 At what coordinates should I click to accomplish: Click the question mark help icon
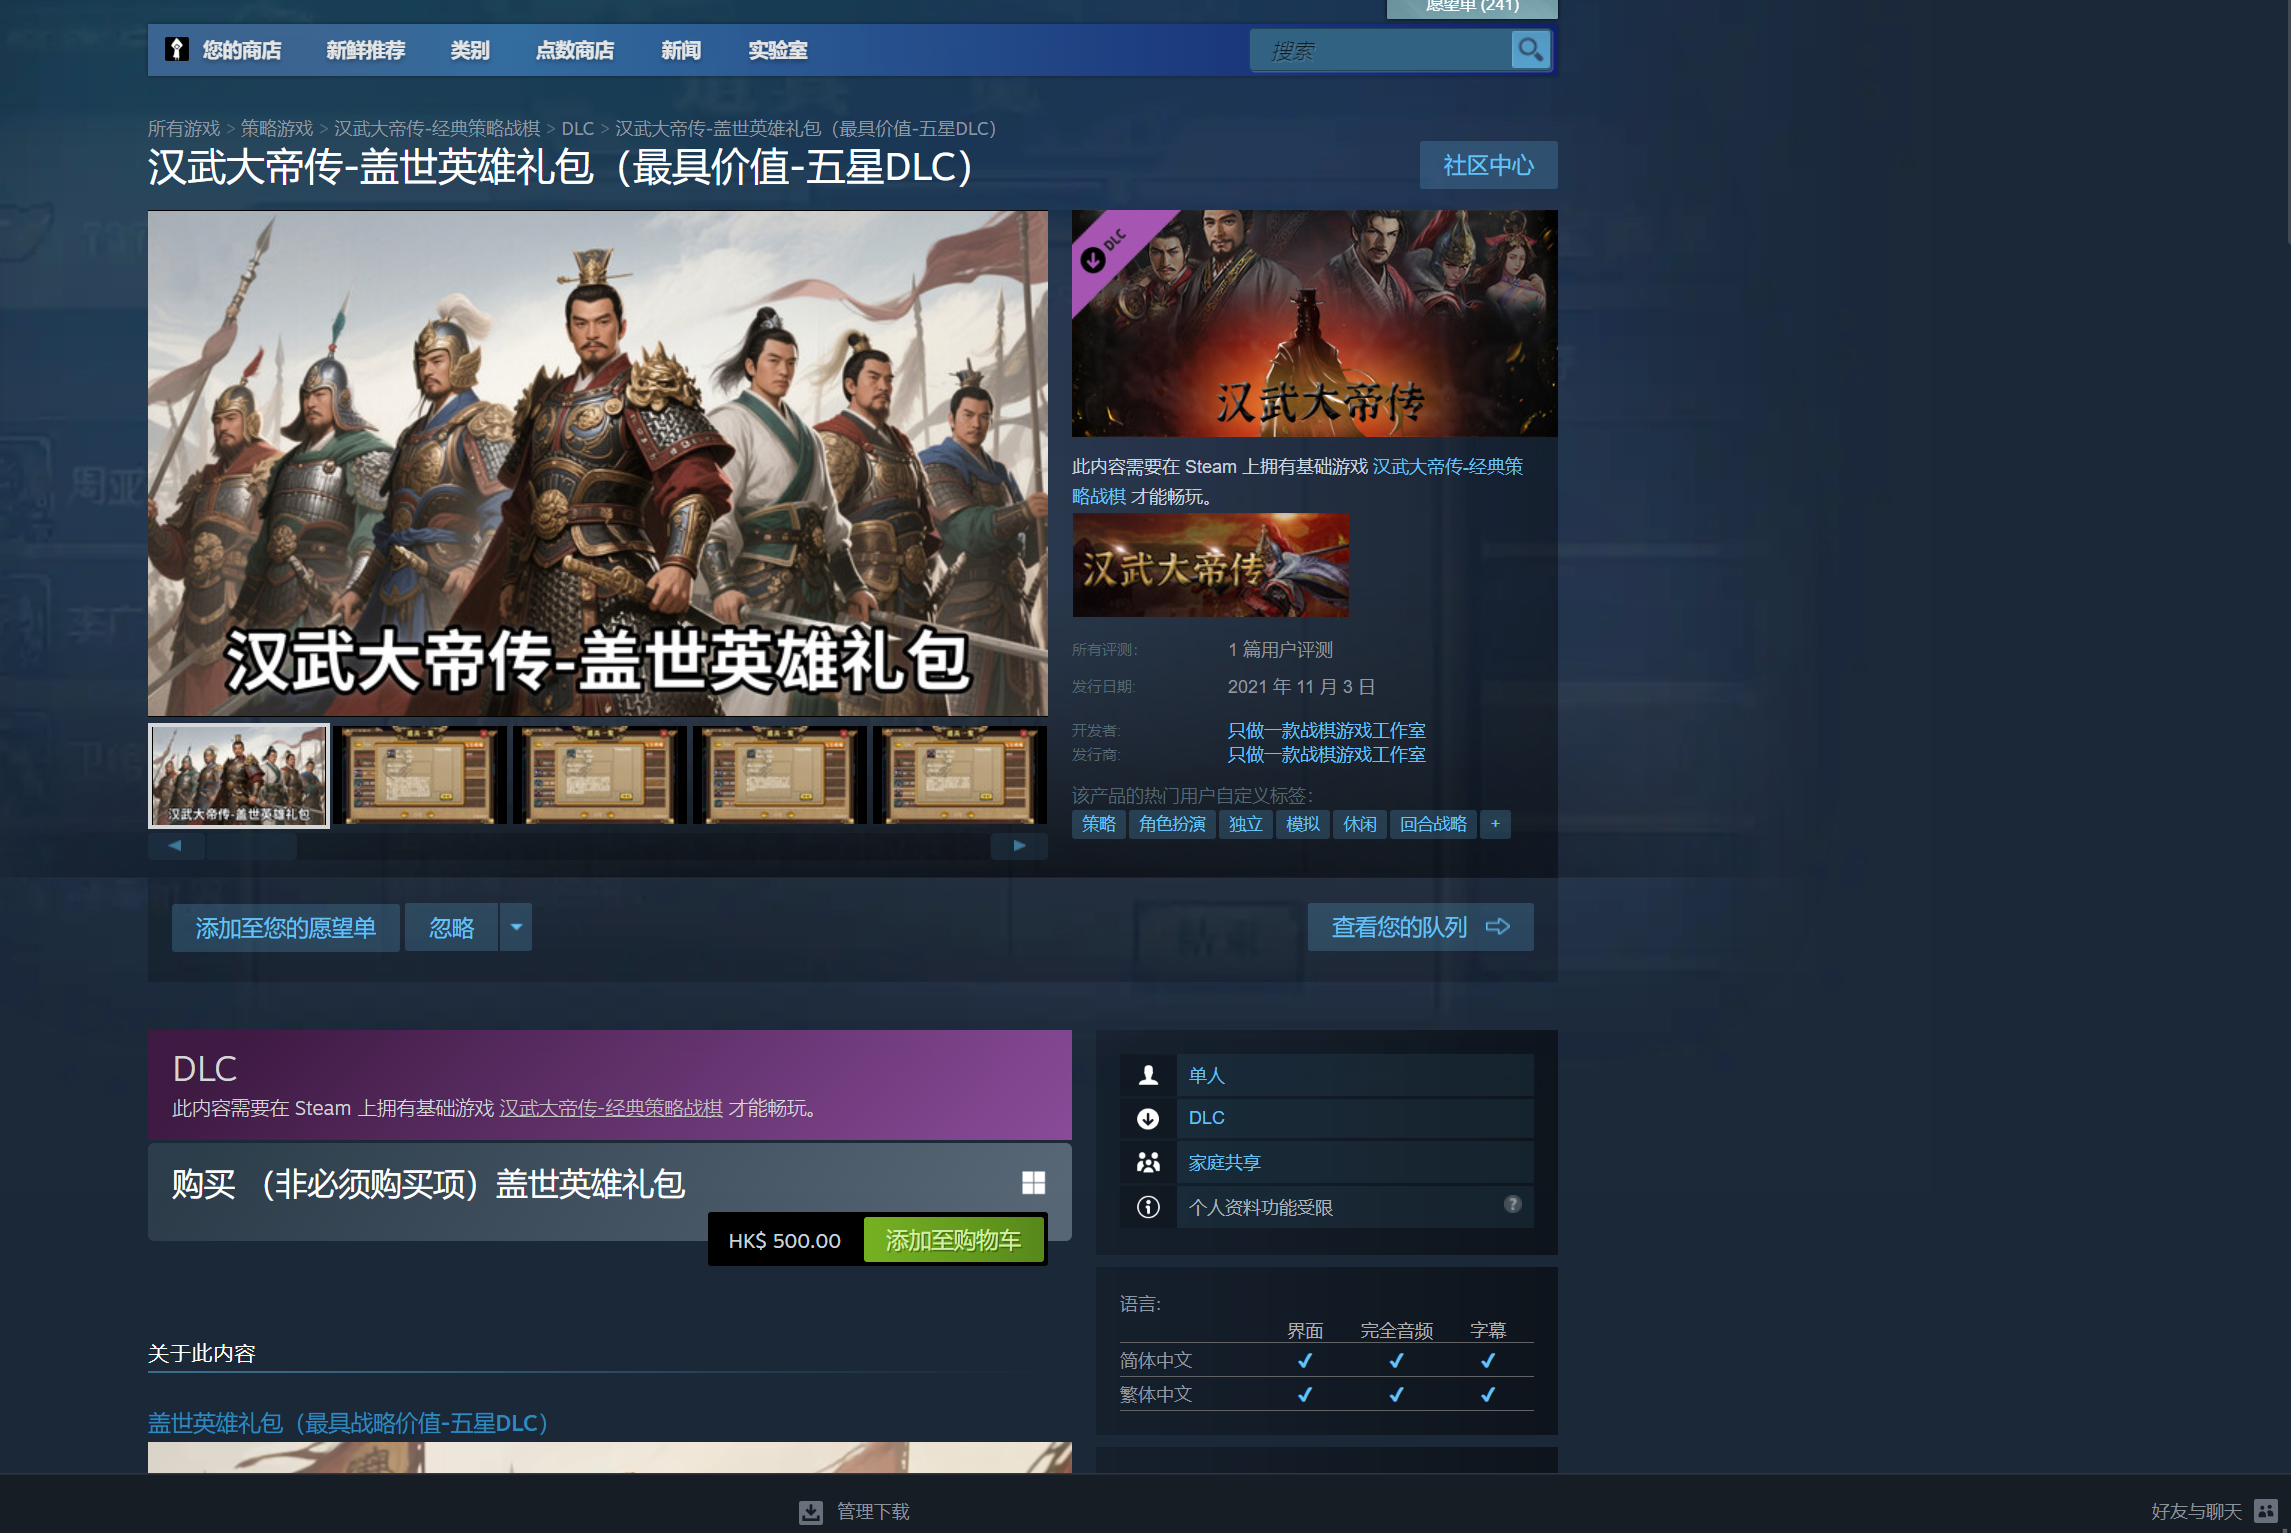coord(1512,1204)
